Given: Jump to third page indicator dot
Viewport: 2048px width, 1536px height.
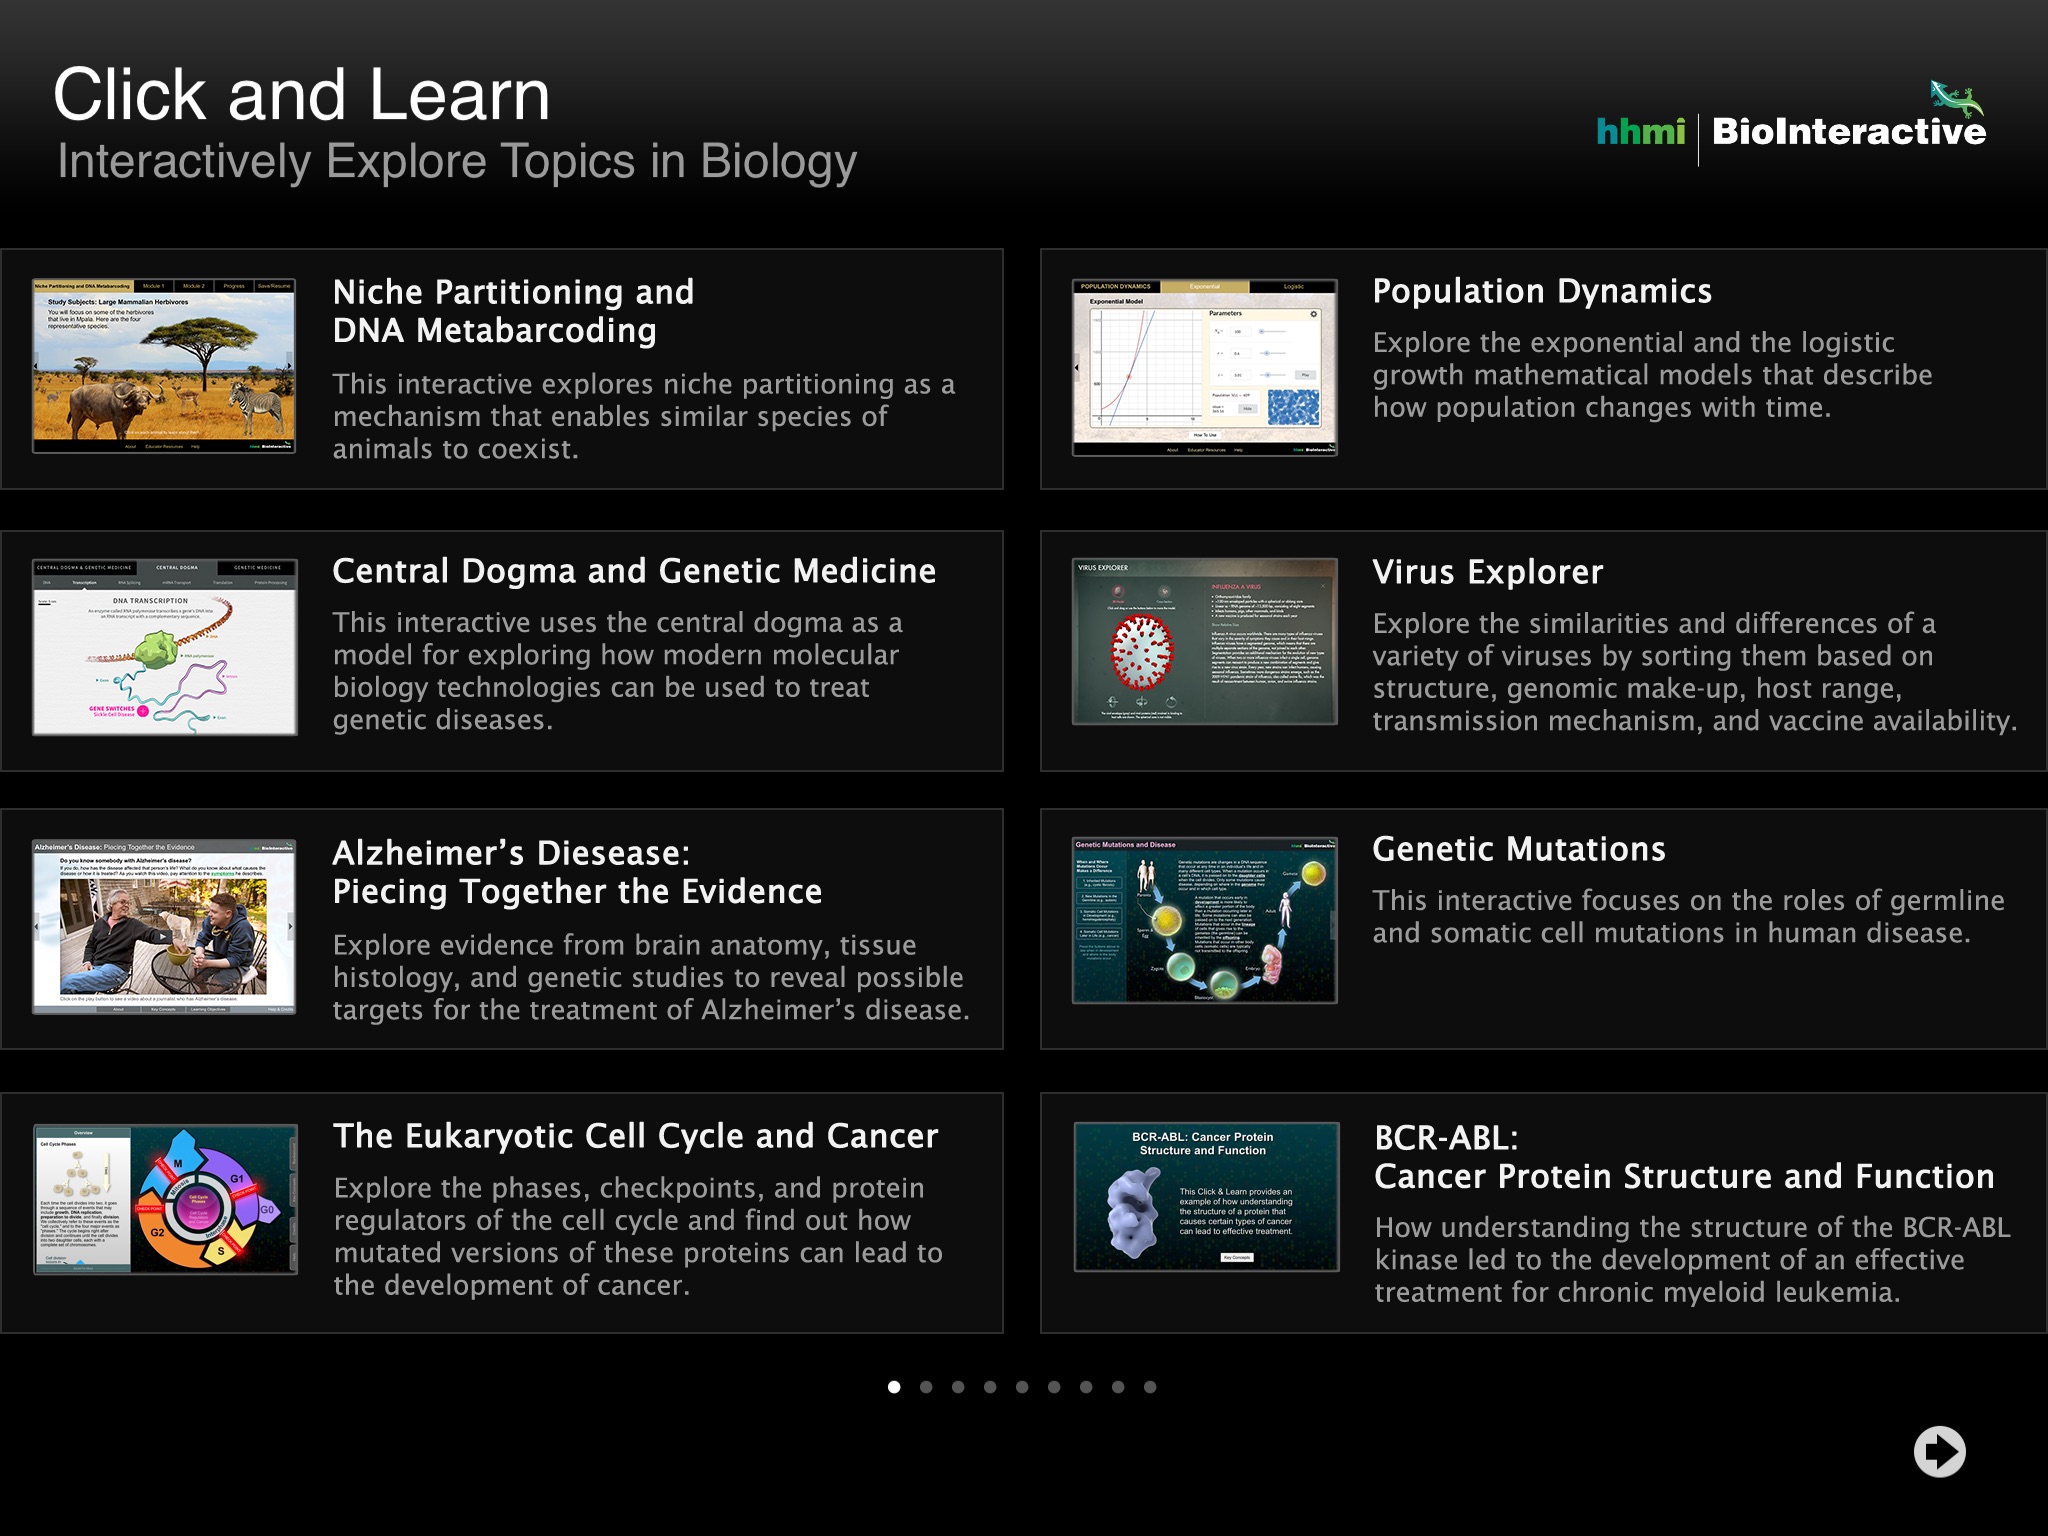Looking at the screenshot, I should click(958, 1387).
